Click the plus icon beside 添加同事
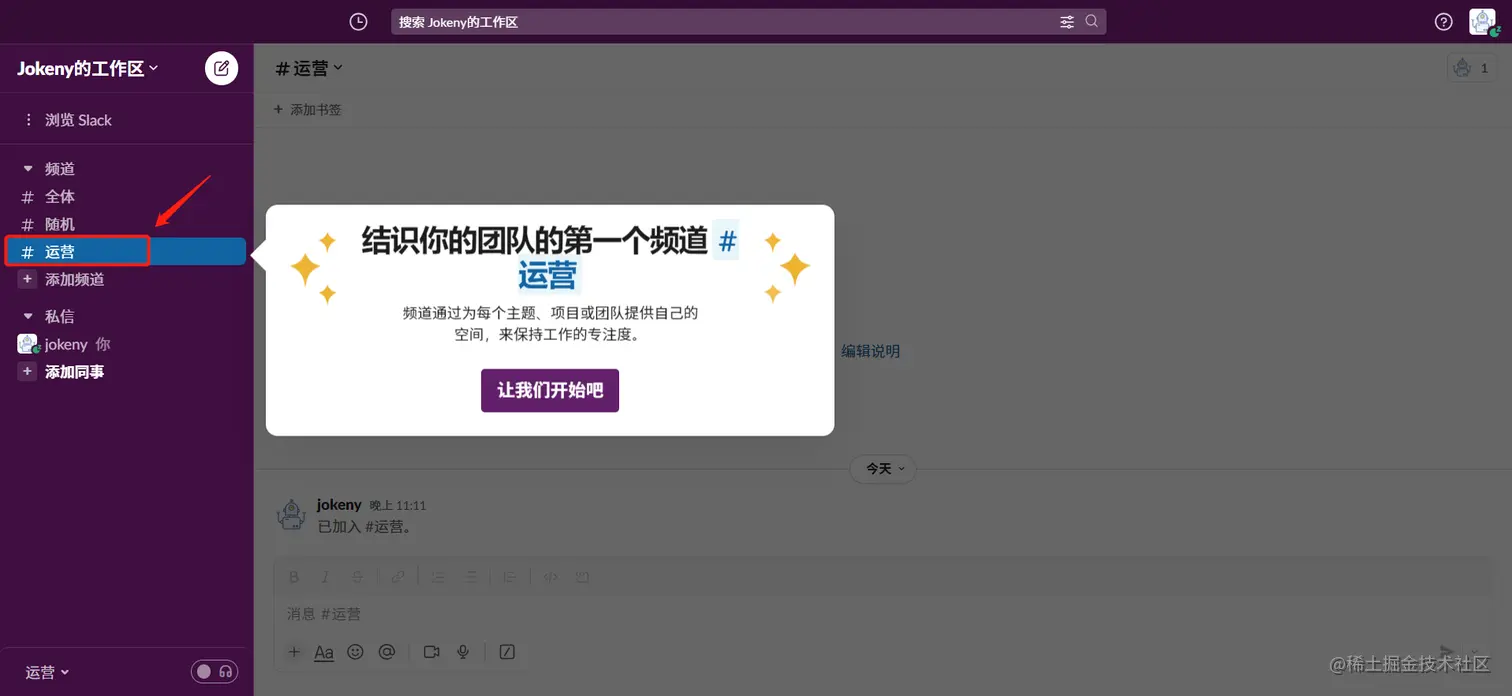The image size is (1512, 696). pos(28,371)
